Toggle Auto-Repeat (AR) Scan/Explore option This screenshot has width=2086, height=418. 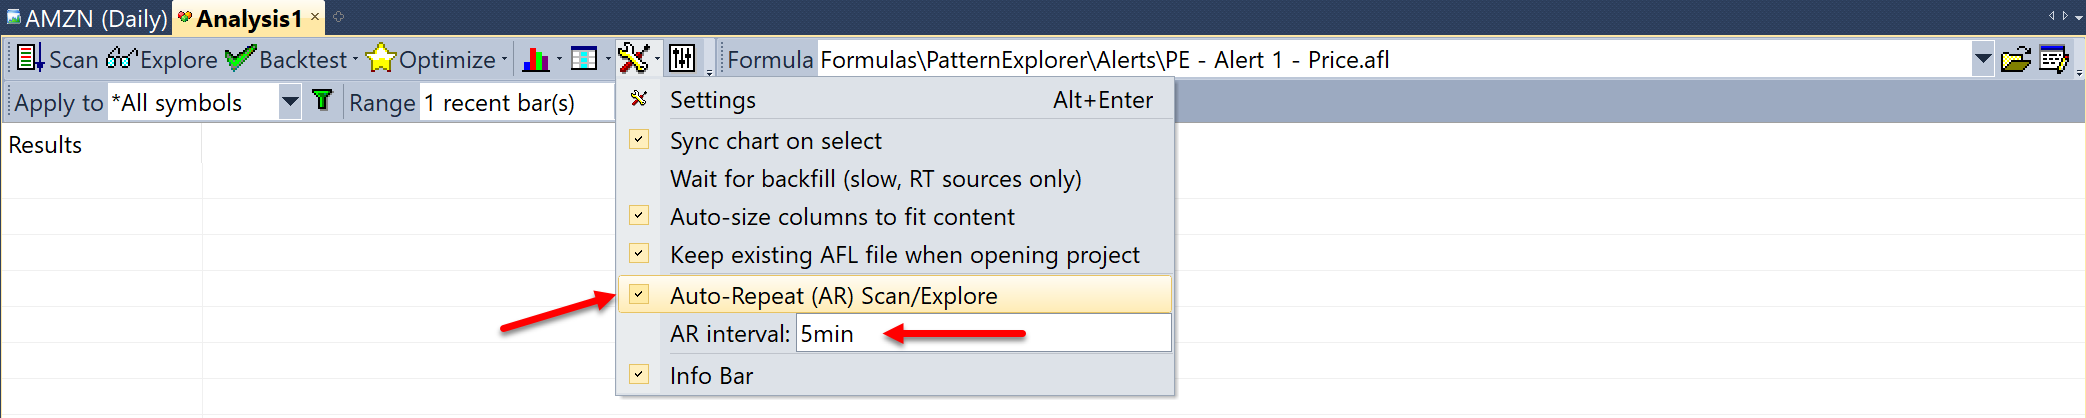[833, 296]
